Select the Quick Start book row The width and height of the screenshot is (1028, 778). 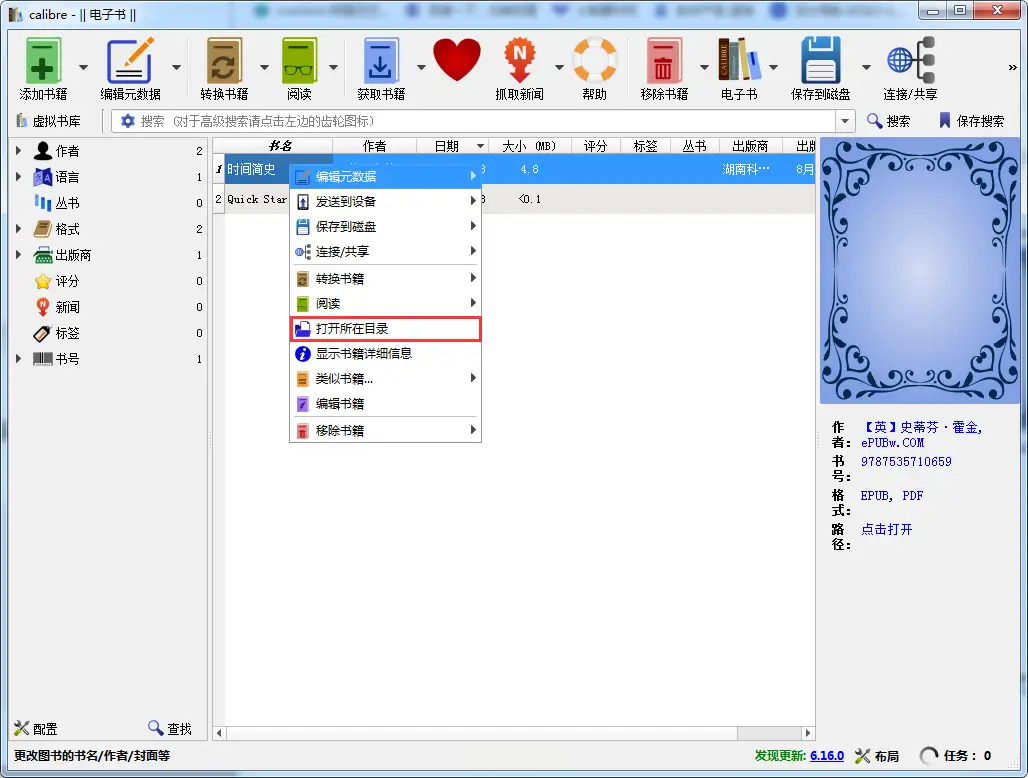514,199
